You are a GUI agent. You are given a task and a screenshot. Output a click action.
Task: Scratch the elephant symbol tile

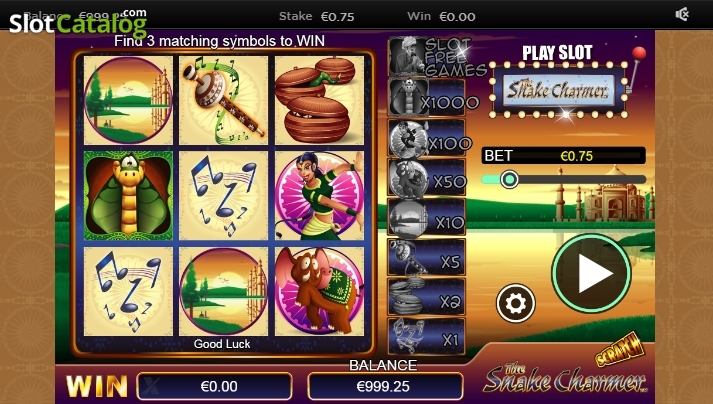(x=319, y=291)
